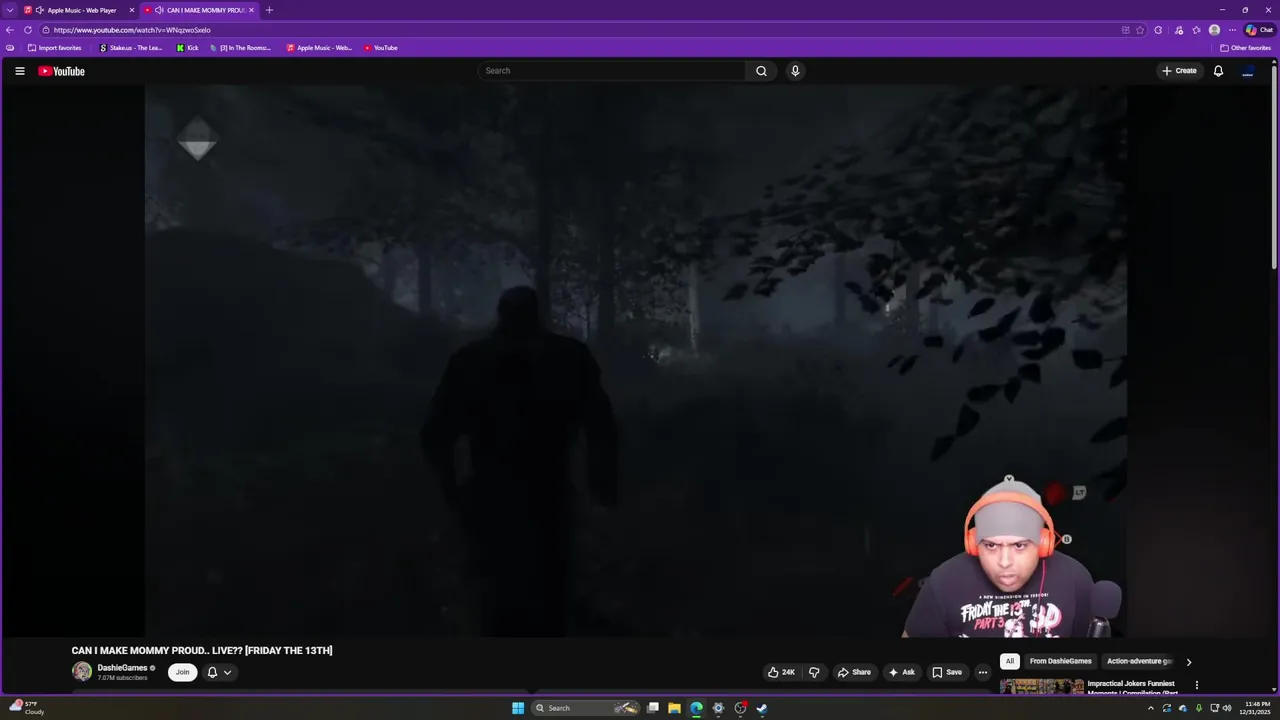Dislike the video with thumbs down

814,672
